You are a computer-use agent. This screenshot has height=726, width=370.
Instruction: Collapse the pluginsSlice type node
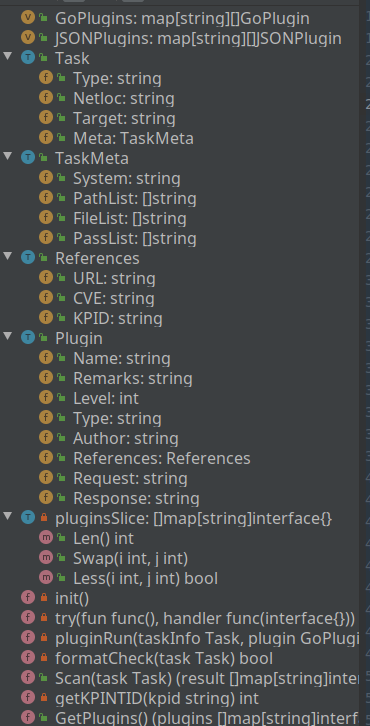pos(8,517)
